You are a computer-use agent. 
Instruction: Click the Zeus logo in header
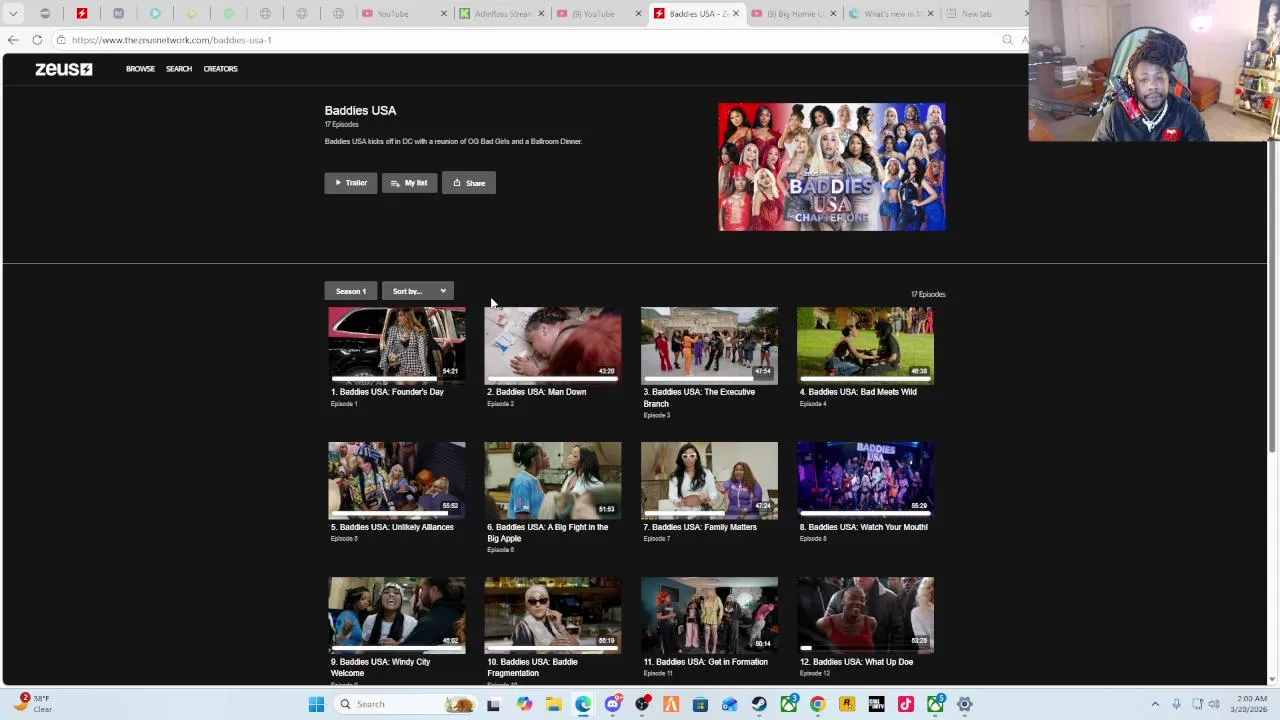tap(64, 69)
